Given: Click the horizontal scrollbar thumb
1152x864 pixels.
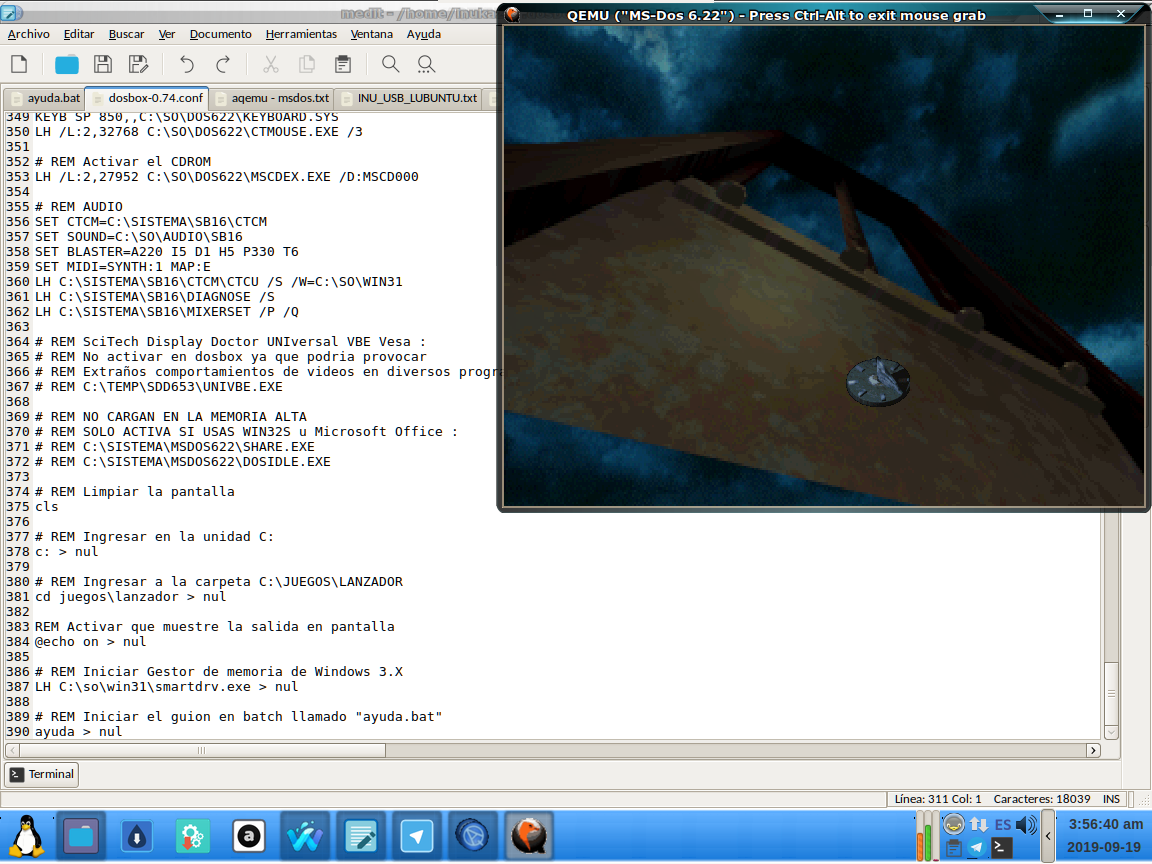Looking at the screenshot, I should [202, 750].
